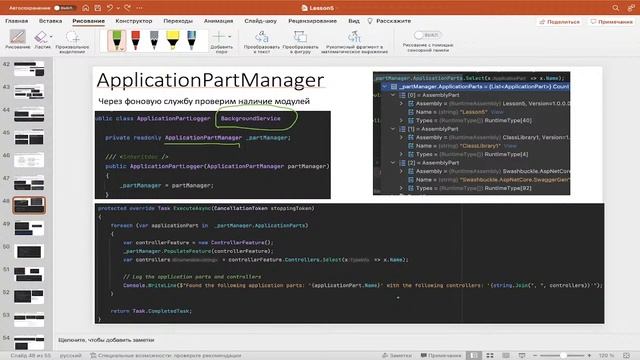Open the Вид tab
The width and height of the screenshot is (640, 360).
[x=354, y=21]
